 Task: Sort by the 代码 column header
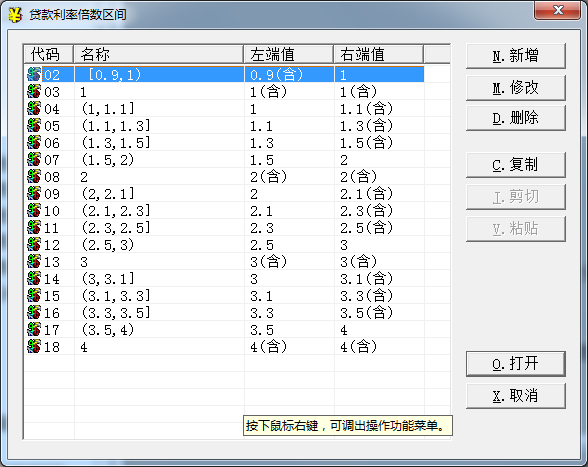point(48,54)
